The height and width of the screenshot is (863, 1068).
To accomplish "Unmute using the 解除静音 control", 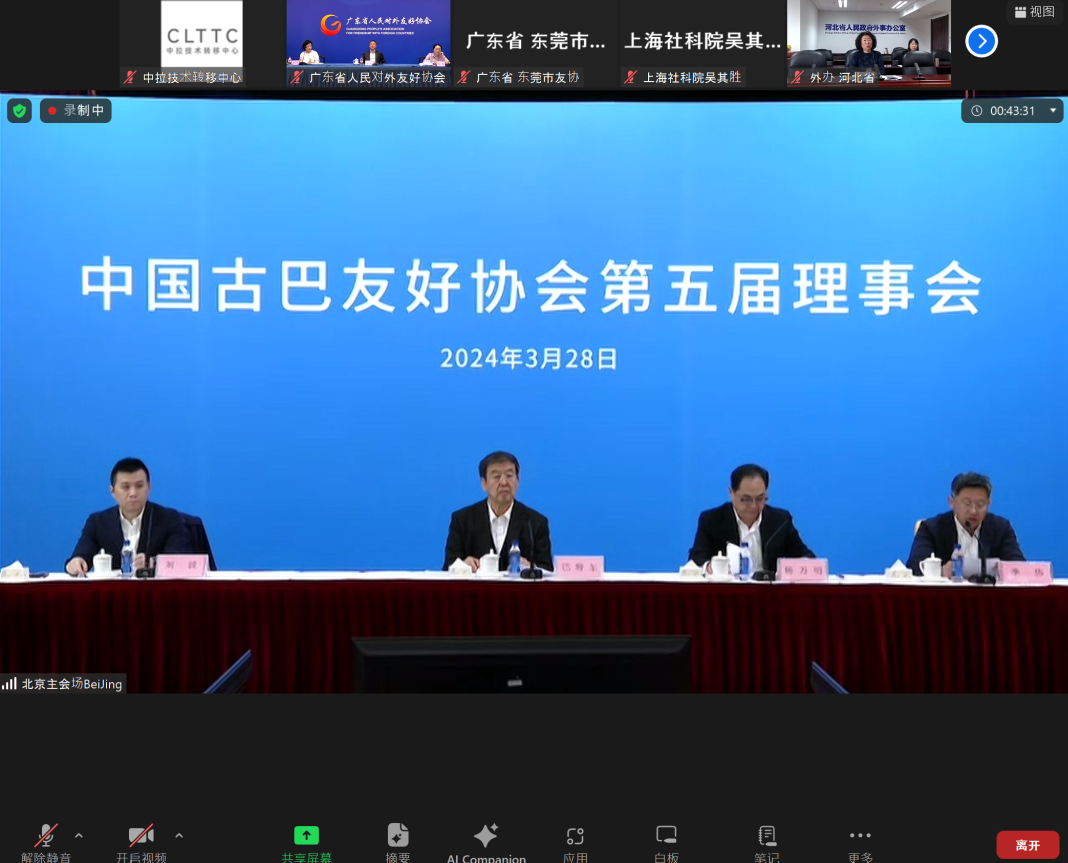I will [45, 841].
